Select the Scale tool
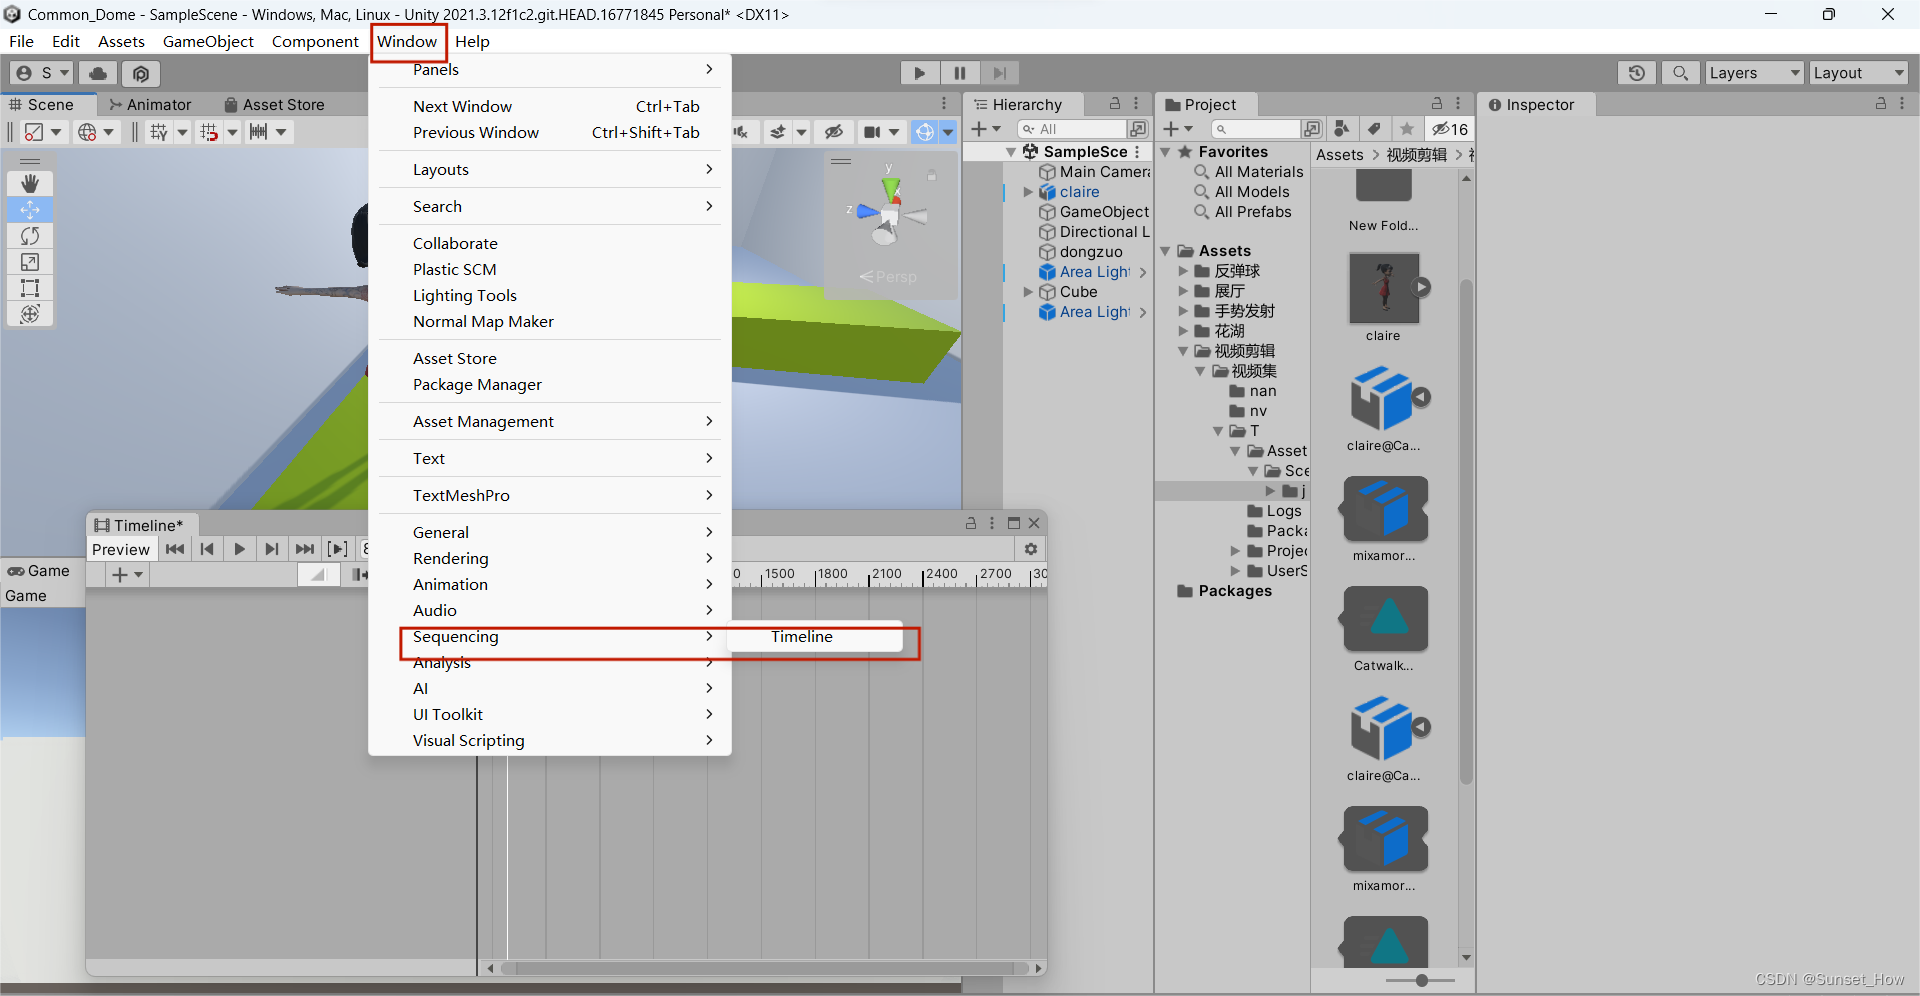Screen dimensions: 1920x996 (30, 262)
